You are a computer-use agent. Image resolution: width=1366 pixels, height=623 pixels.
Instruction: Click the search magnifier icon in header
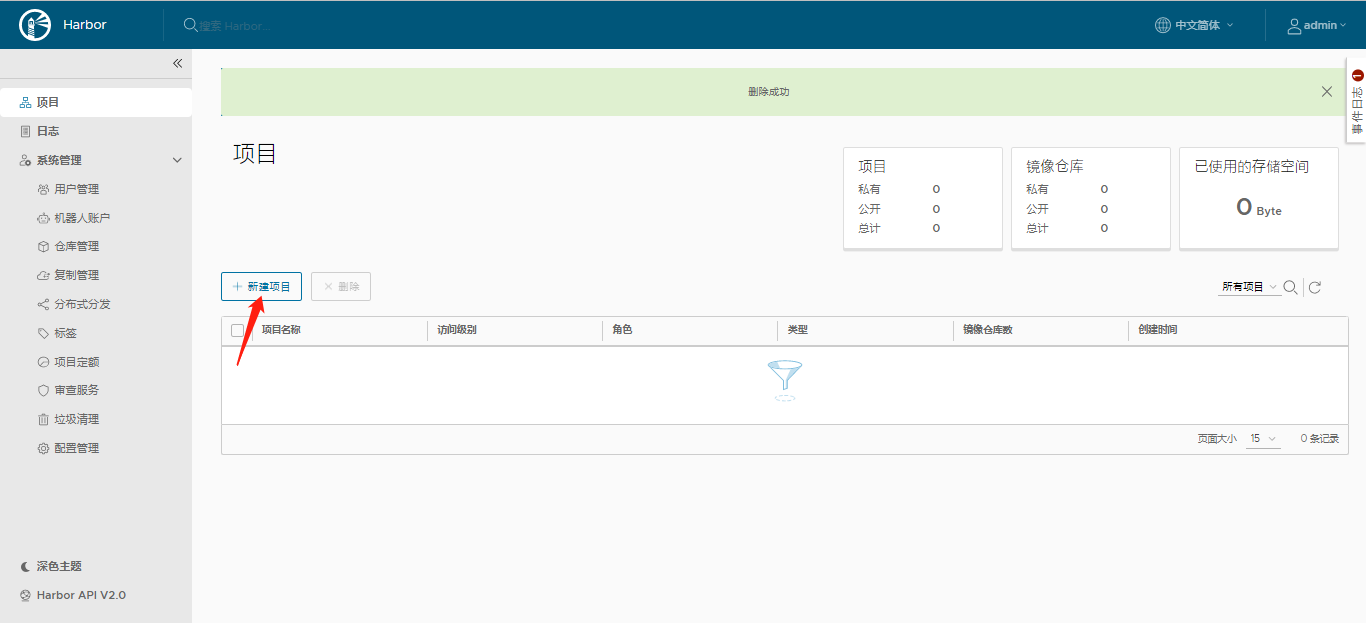point(190,25)
